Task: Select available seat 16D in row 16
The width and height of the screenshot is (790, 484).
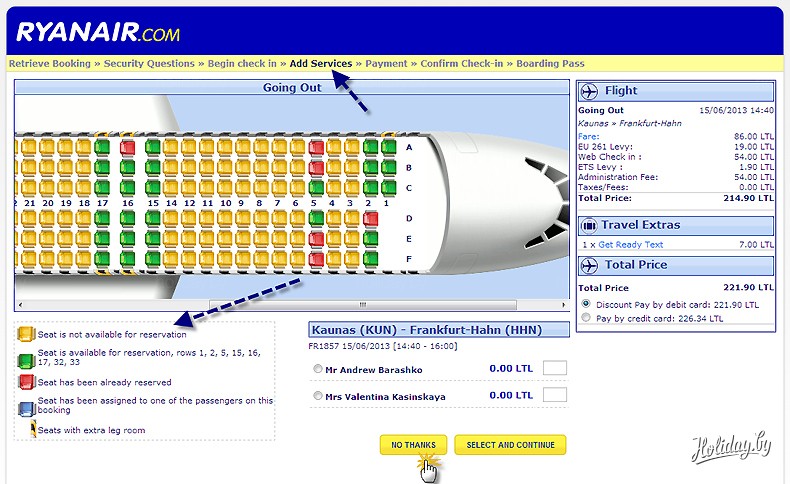Action: click(x=127, y=218)
